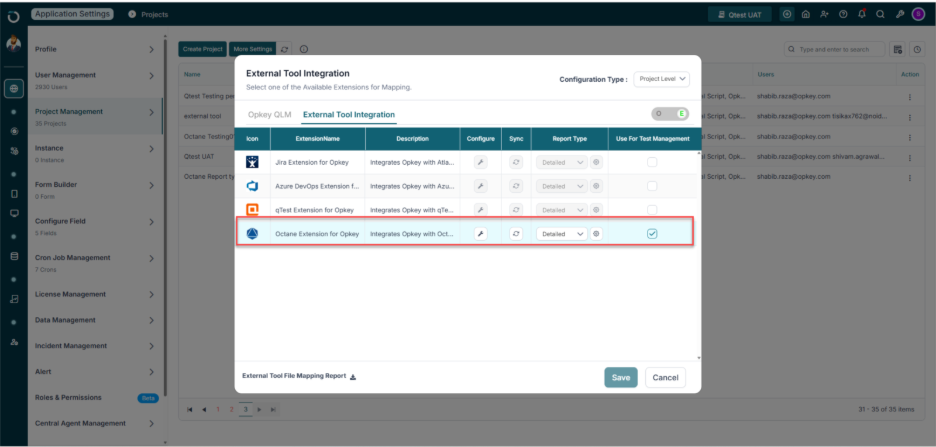This screenshot has width=936, height=447.
Task: Check Test Management for Jira Extension
Action: coord(652,162)
